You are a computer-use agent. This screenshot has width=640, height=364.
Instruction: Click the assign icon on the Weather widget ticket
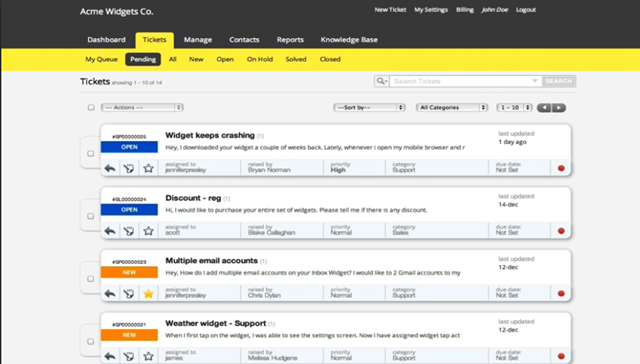(129, 356)
